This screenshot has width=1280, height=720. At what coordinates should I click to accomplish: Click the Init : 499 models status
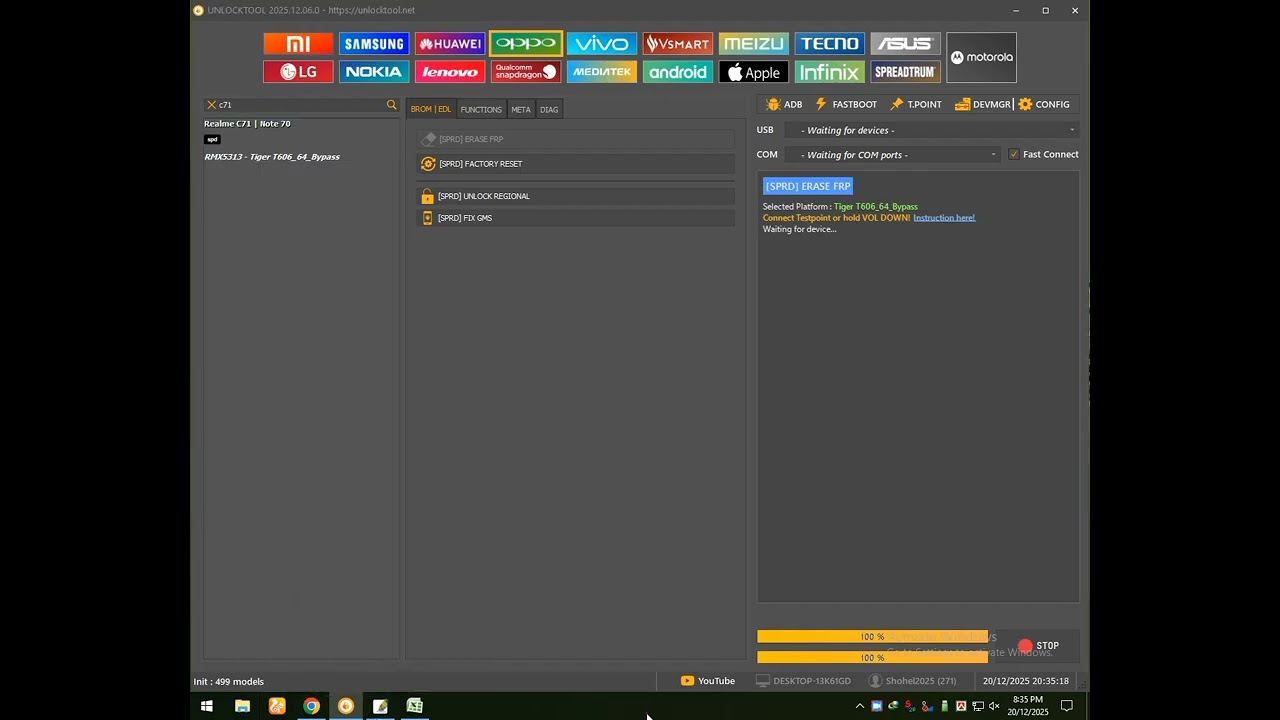click(229, 682)
